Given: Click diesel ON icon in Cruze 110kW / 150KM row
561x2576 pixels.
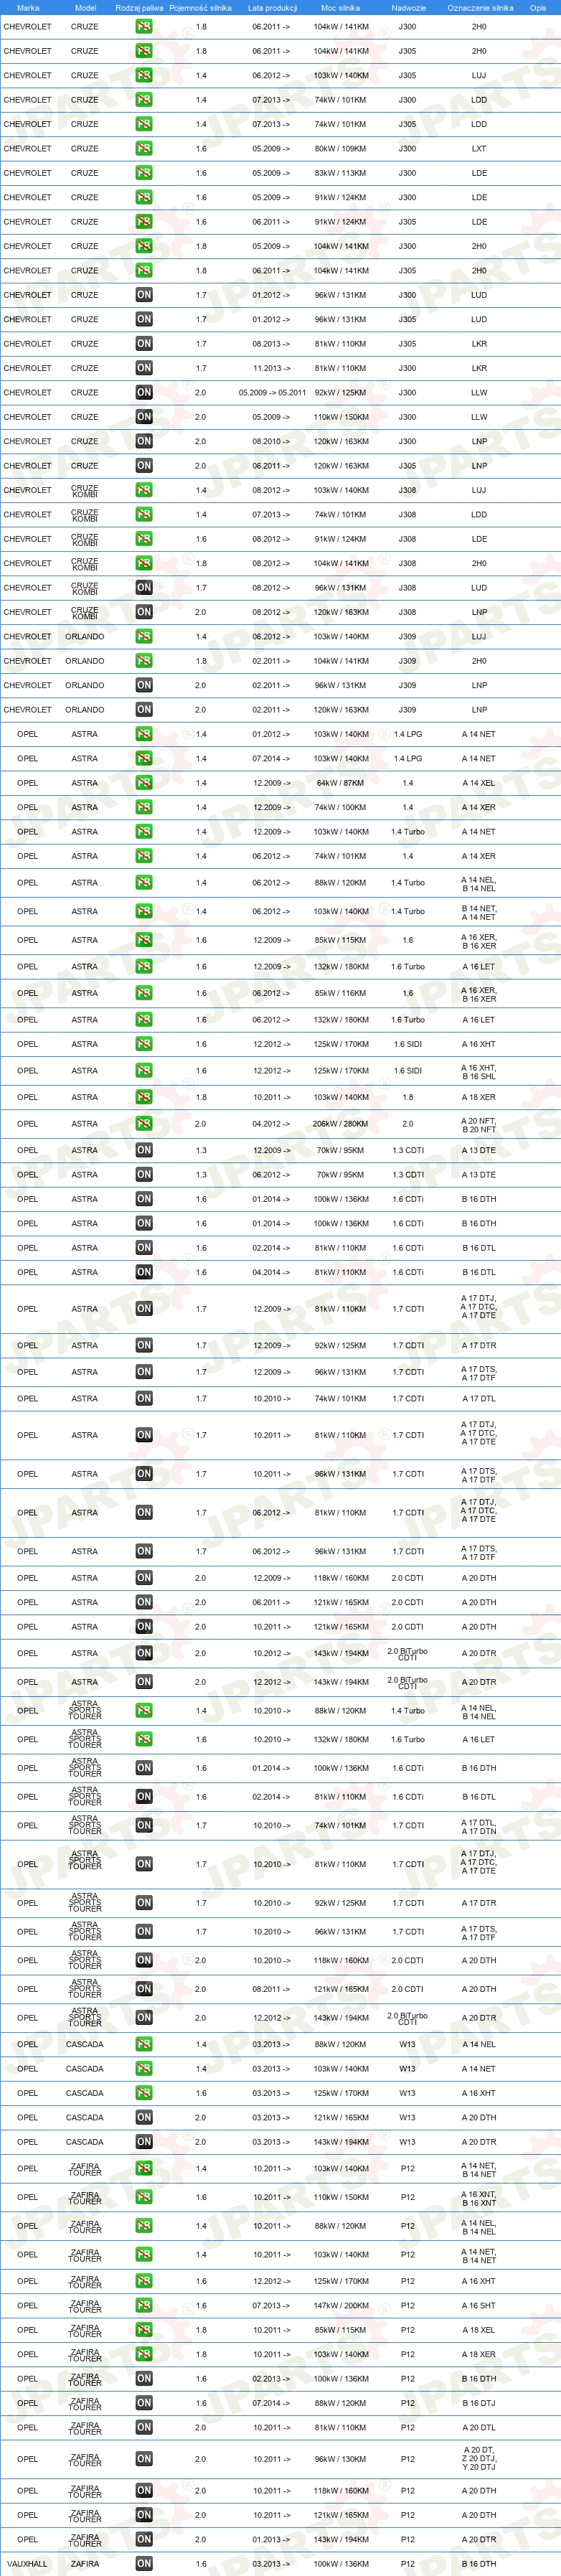Looking at the screenshot, I should [144, 417].
